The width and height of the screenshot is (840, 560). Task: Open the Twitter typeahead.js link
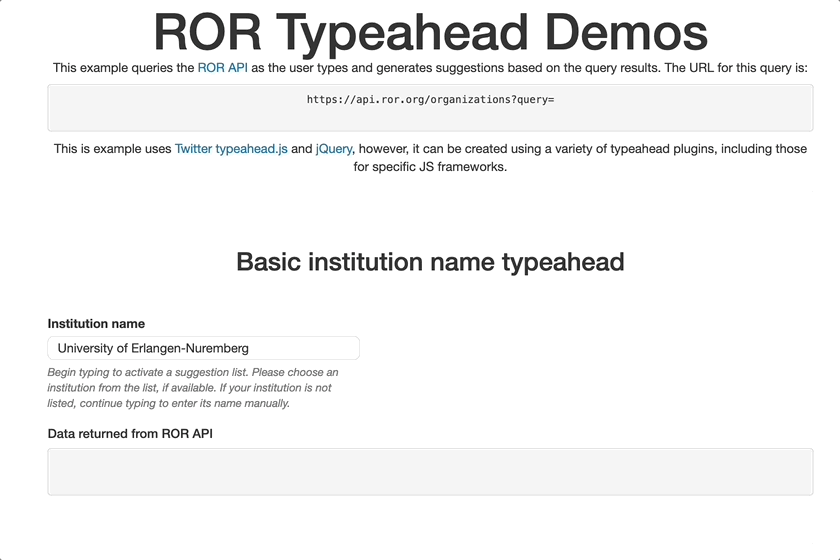(231, 149)
